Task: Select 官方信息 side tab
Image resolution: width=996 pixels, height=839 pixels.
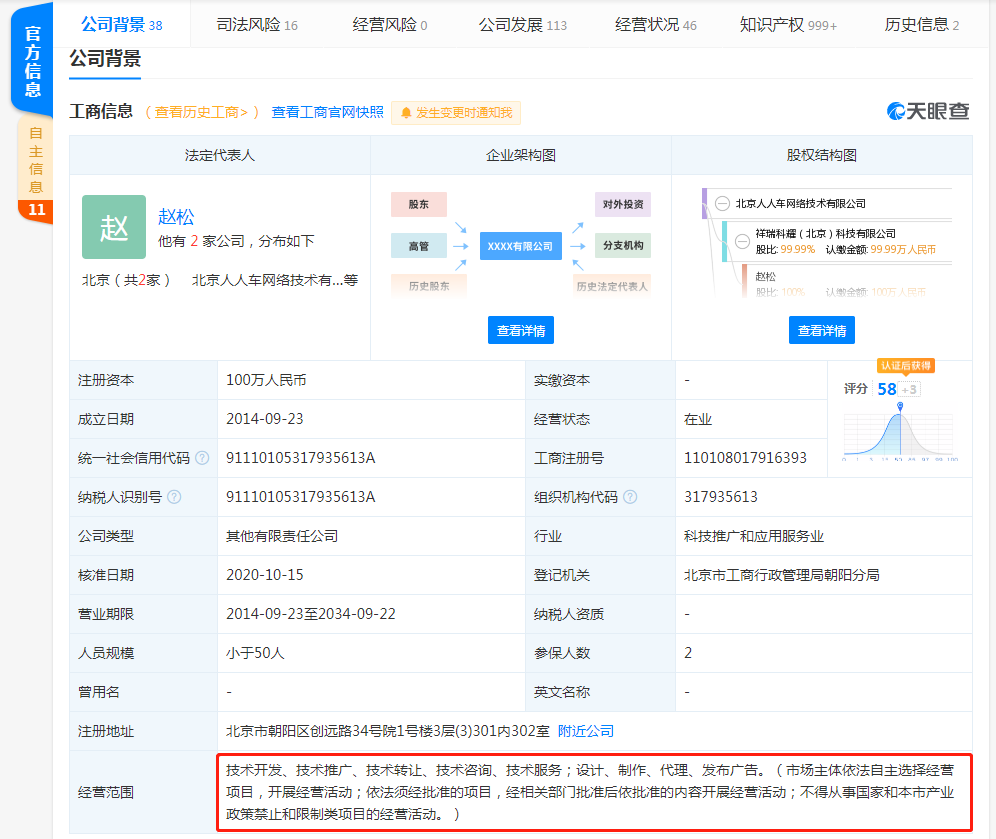Action: click(x=32, y=60)
